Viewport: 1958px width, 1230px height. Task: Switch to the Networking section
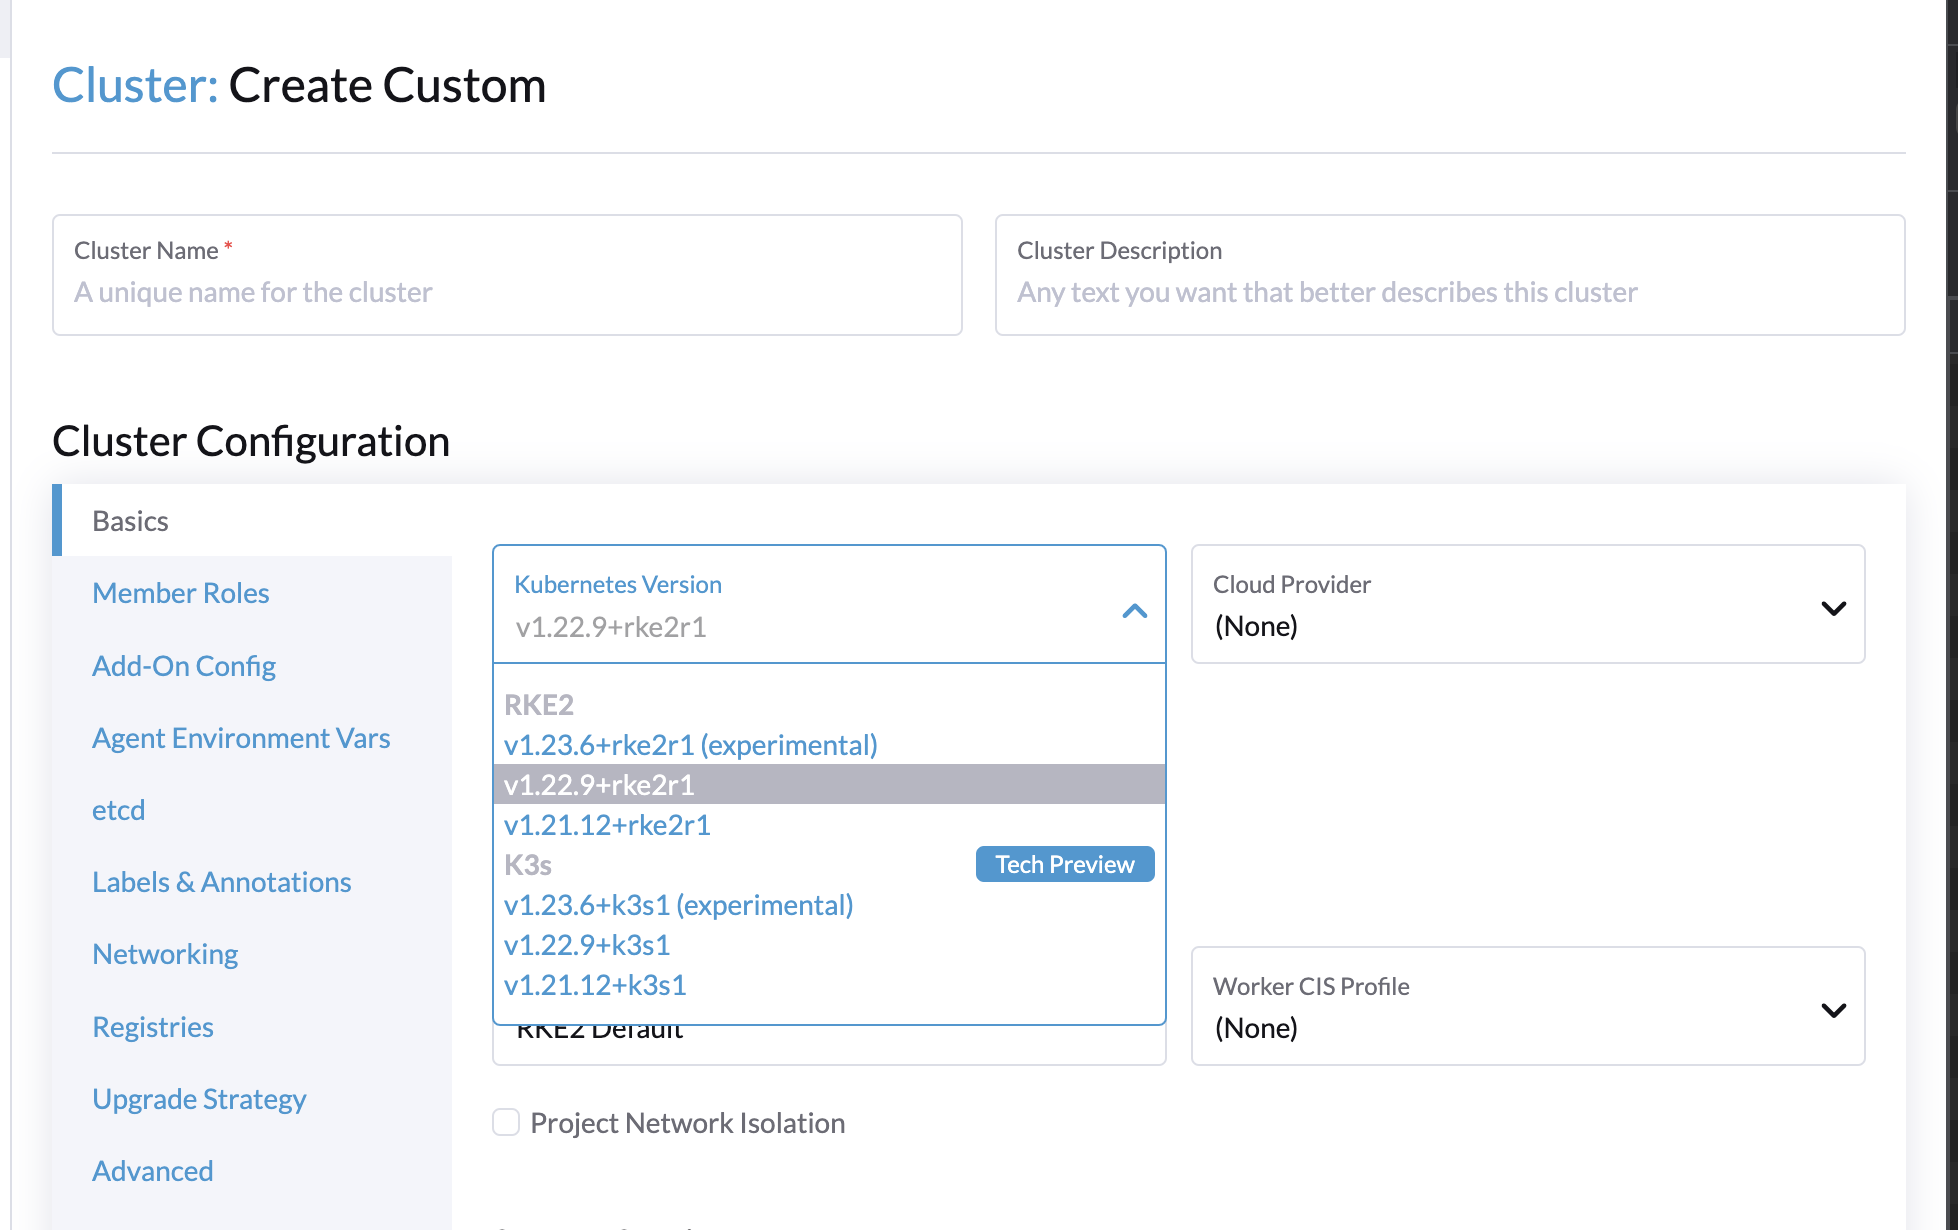(x=164, y=953)
